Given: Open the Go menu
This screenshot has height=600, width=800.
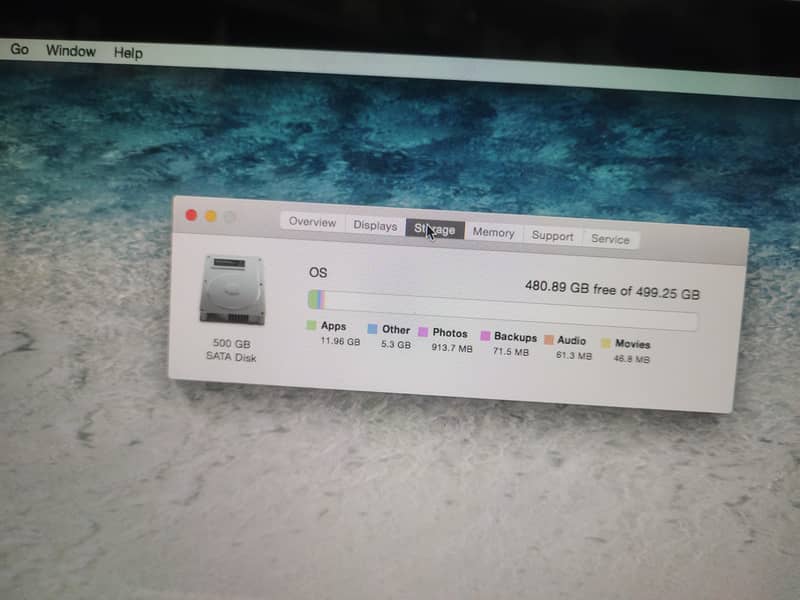Looking at the screenshot, I should pos(19,49).
